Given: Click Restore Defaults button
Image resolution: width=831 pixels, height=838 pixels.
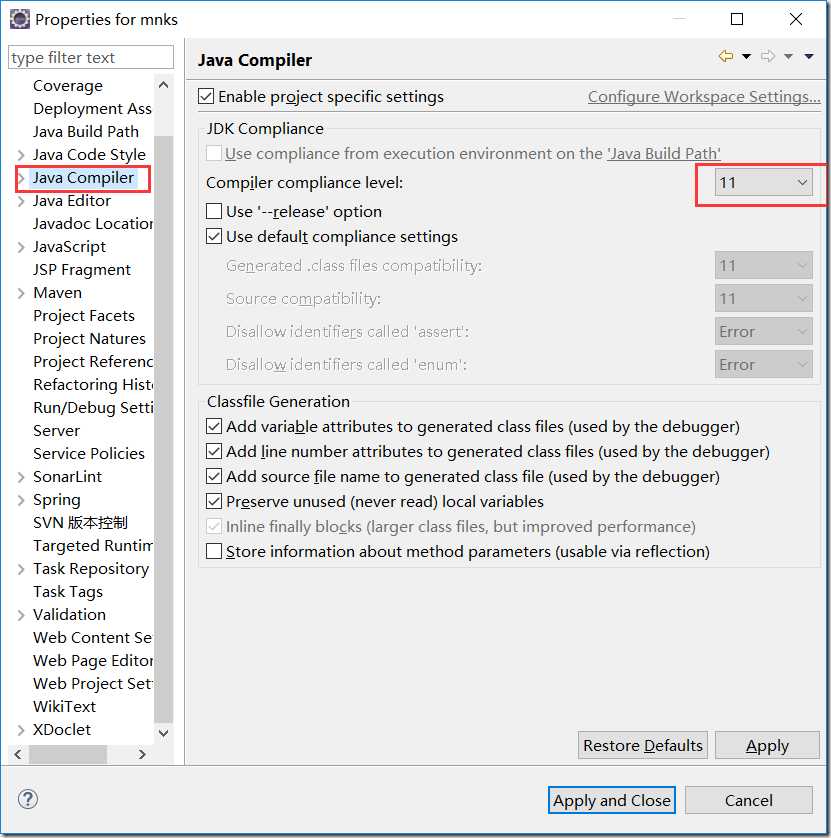Looking at the screenshot, I should (642, 745).
